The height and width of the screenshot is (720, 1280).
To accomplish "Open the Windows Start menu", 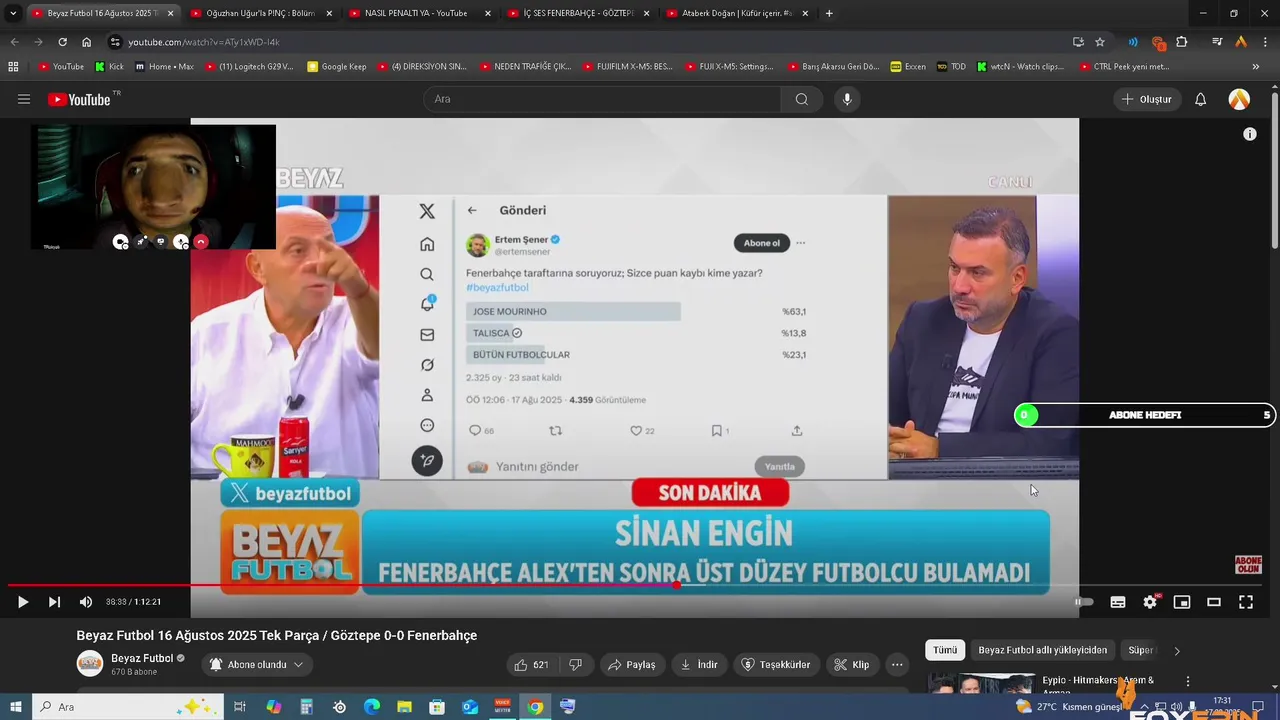I will click(15, 707).
